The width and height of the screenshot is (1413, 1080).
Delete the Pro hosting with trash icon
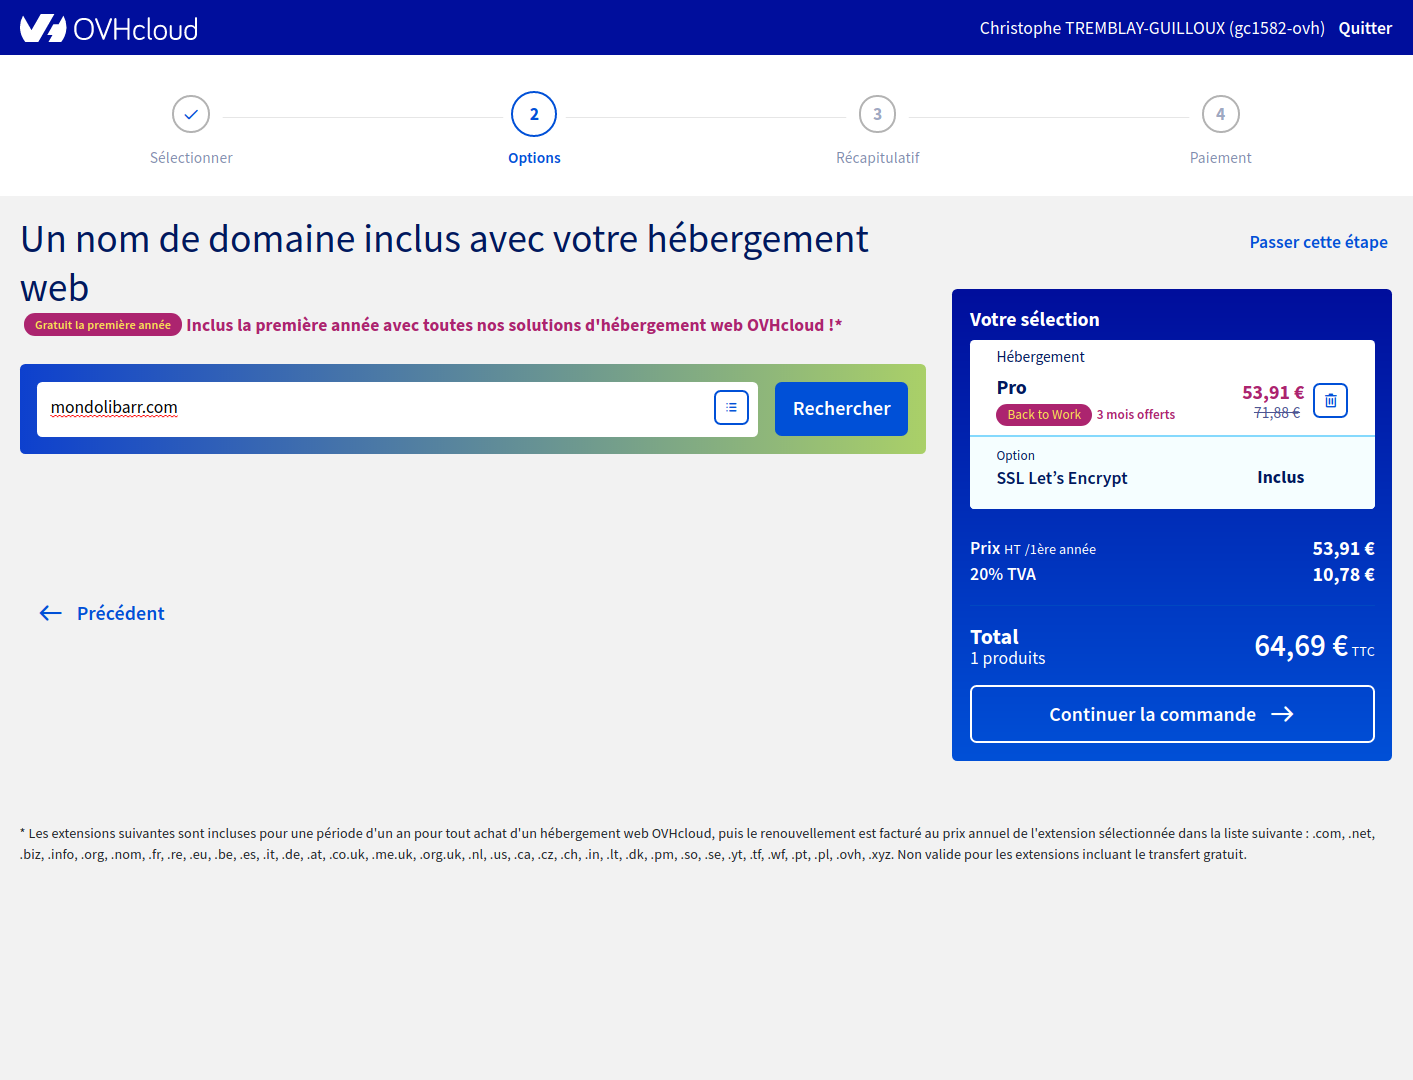click(1330, 400)
